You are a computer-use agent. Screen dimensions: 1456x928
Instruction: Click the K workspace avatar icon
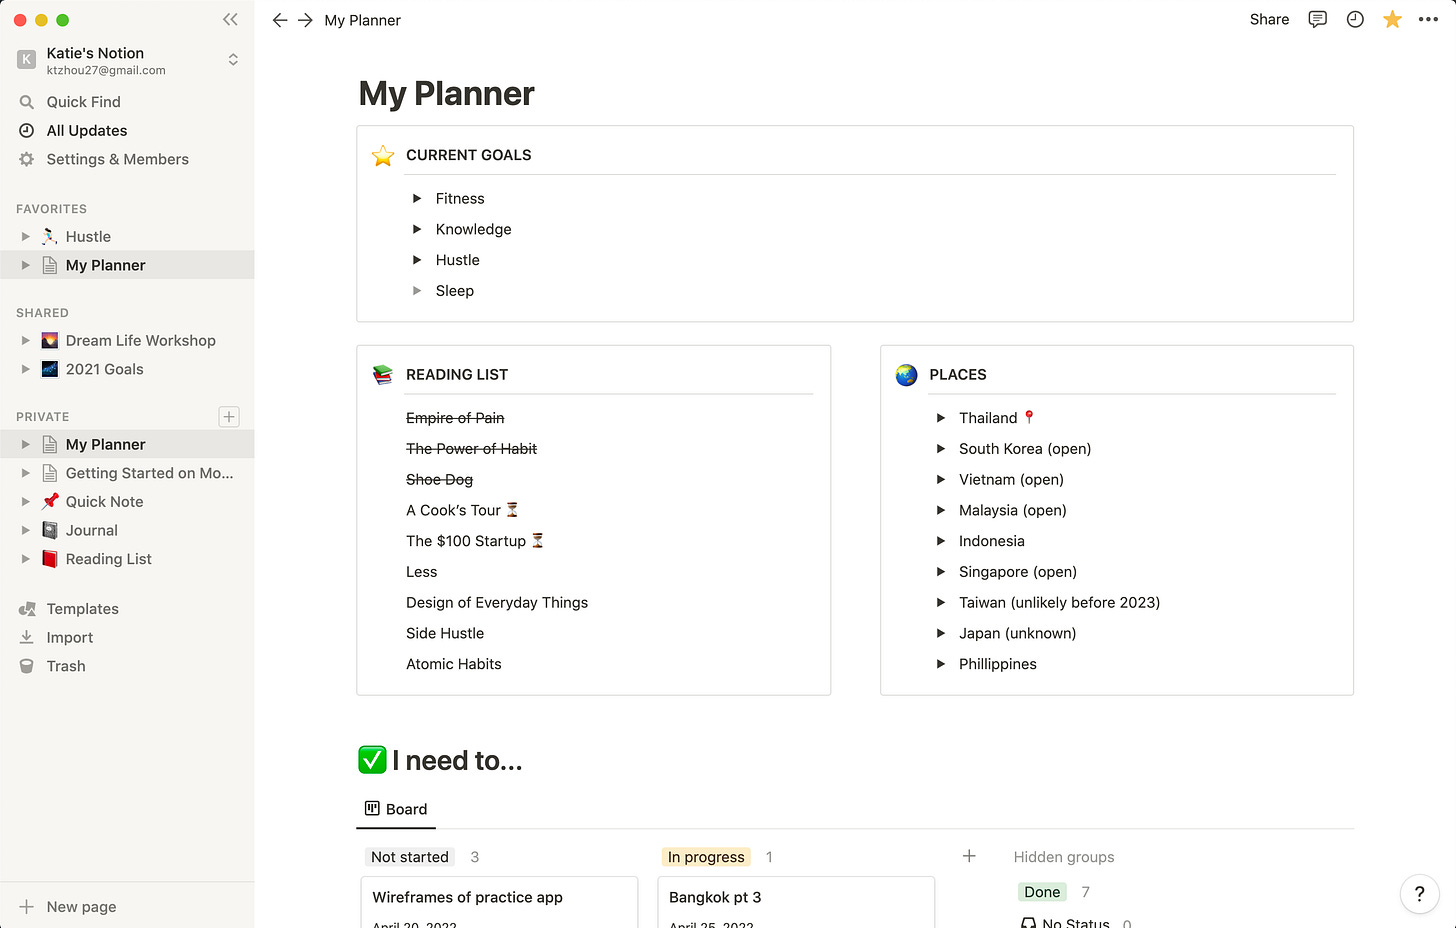click(27, 60)
